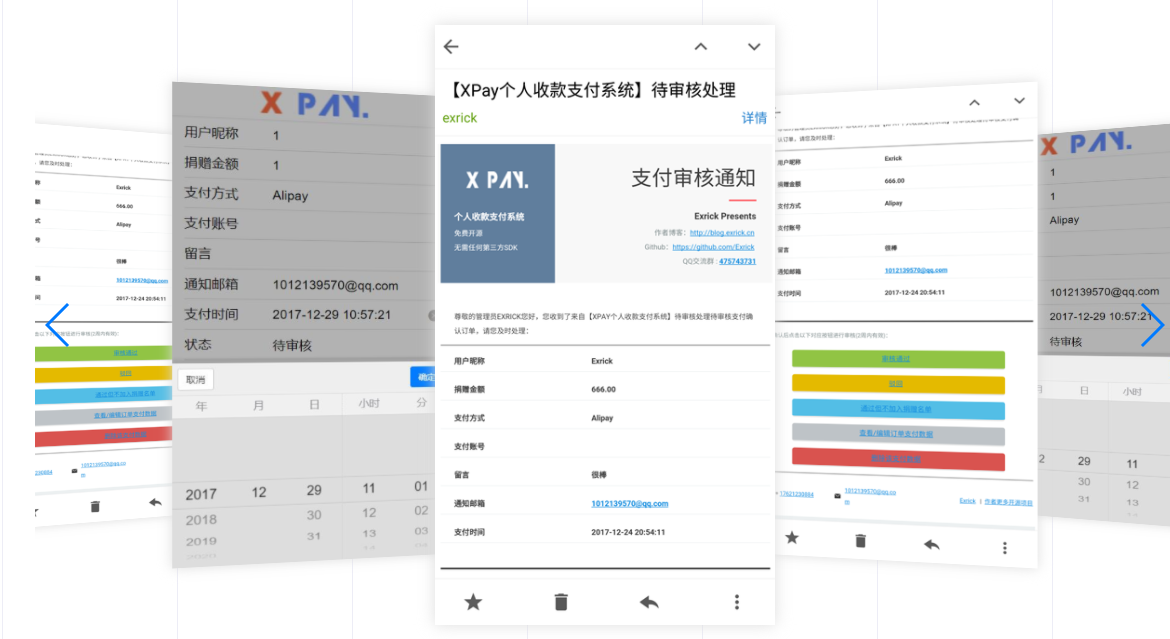Screen dimensions: 1170x639
Task: Open the three-dot menu in the right email card
Action: tap(1004, 548)
